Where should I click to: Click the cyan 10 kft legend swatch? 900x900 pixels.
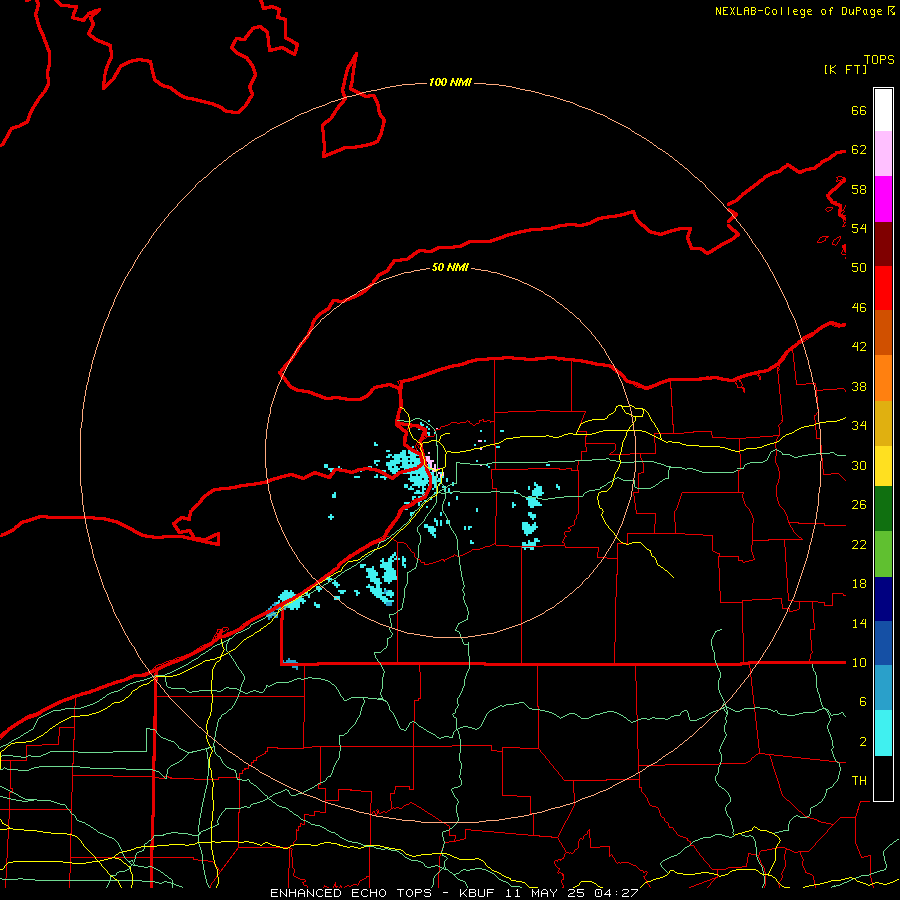pos(883,733)
